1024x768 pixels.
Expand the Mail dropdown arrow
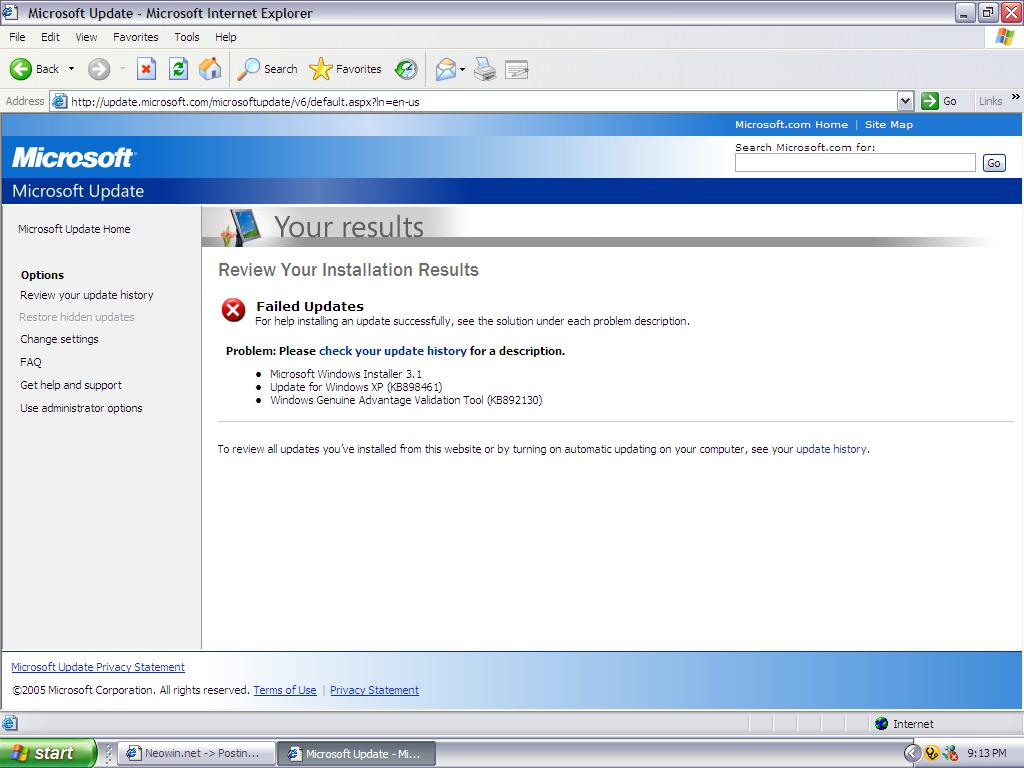point(462,69)
